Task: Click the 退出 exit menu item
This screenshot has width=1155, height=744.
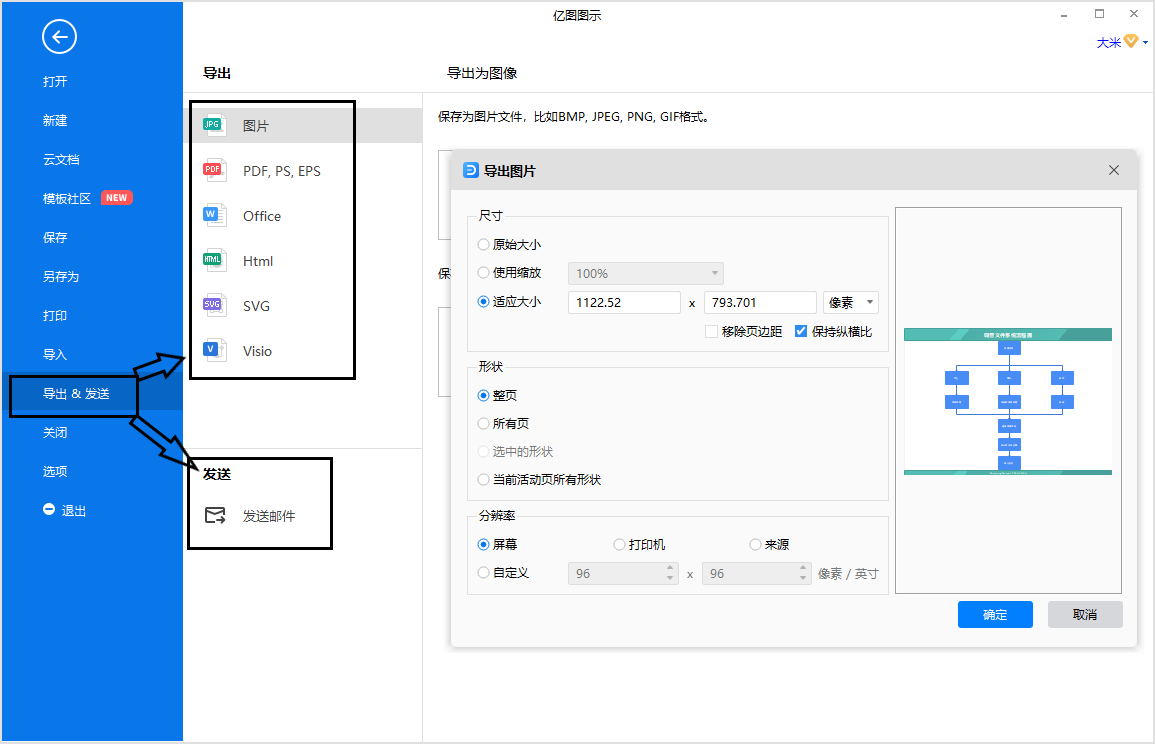Action: point(74,510)
